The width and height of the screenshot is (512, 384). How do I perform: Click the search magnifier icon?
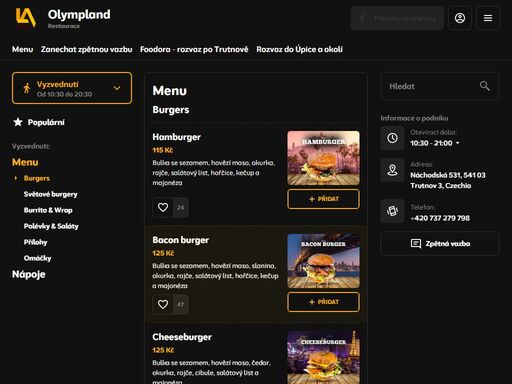485,86
